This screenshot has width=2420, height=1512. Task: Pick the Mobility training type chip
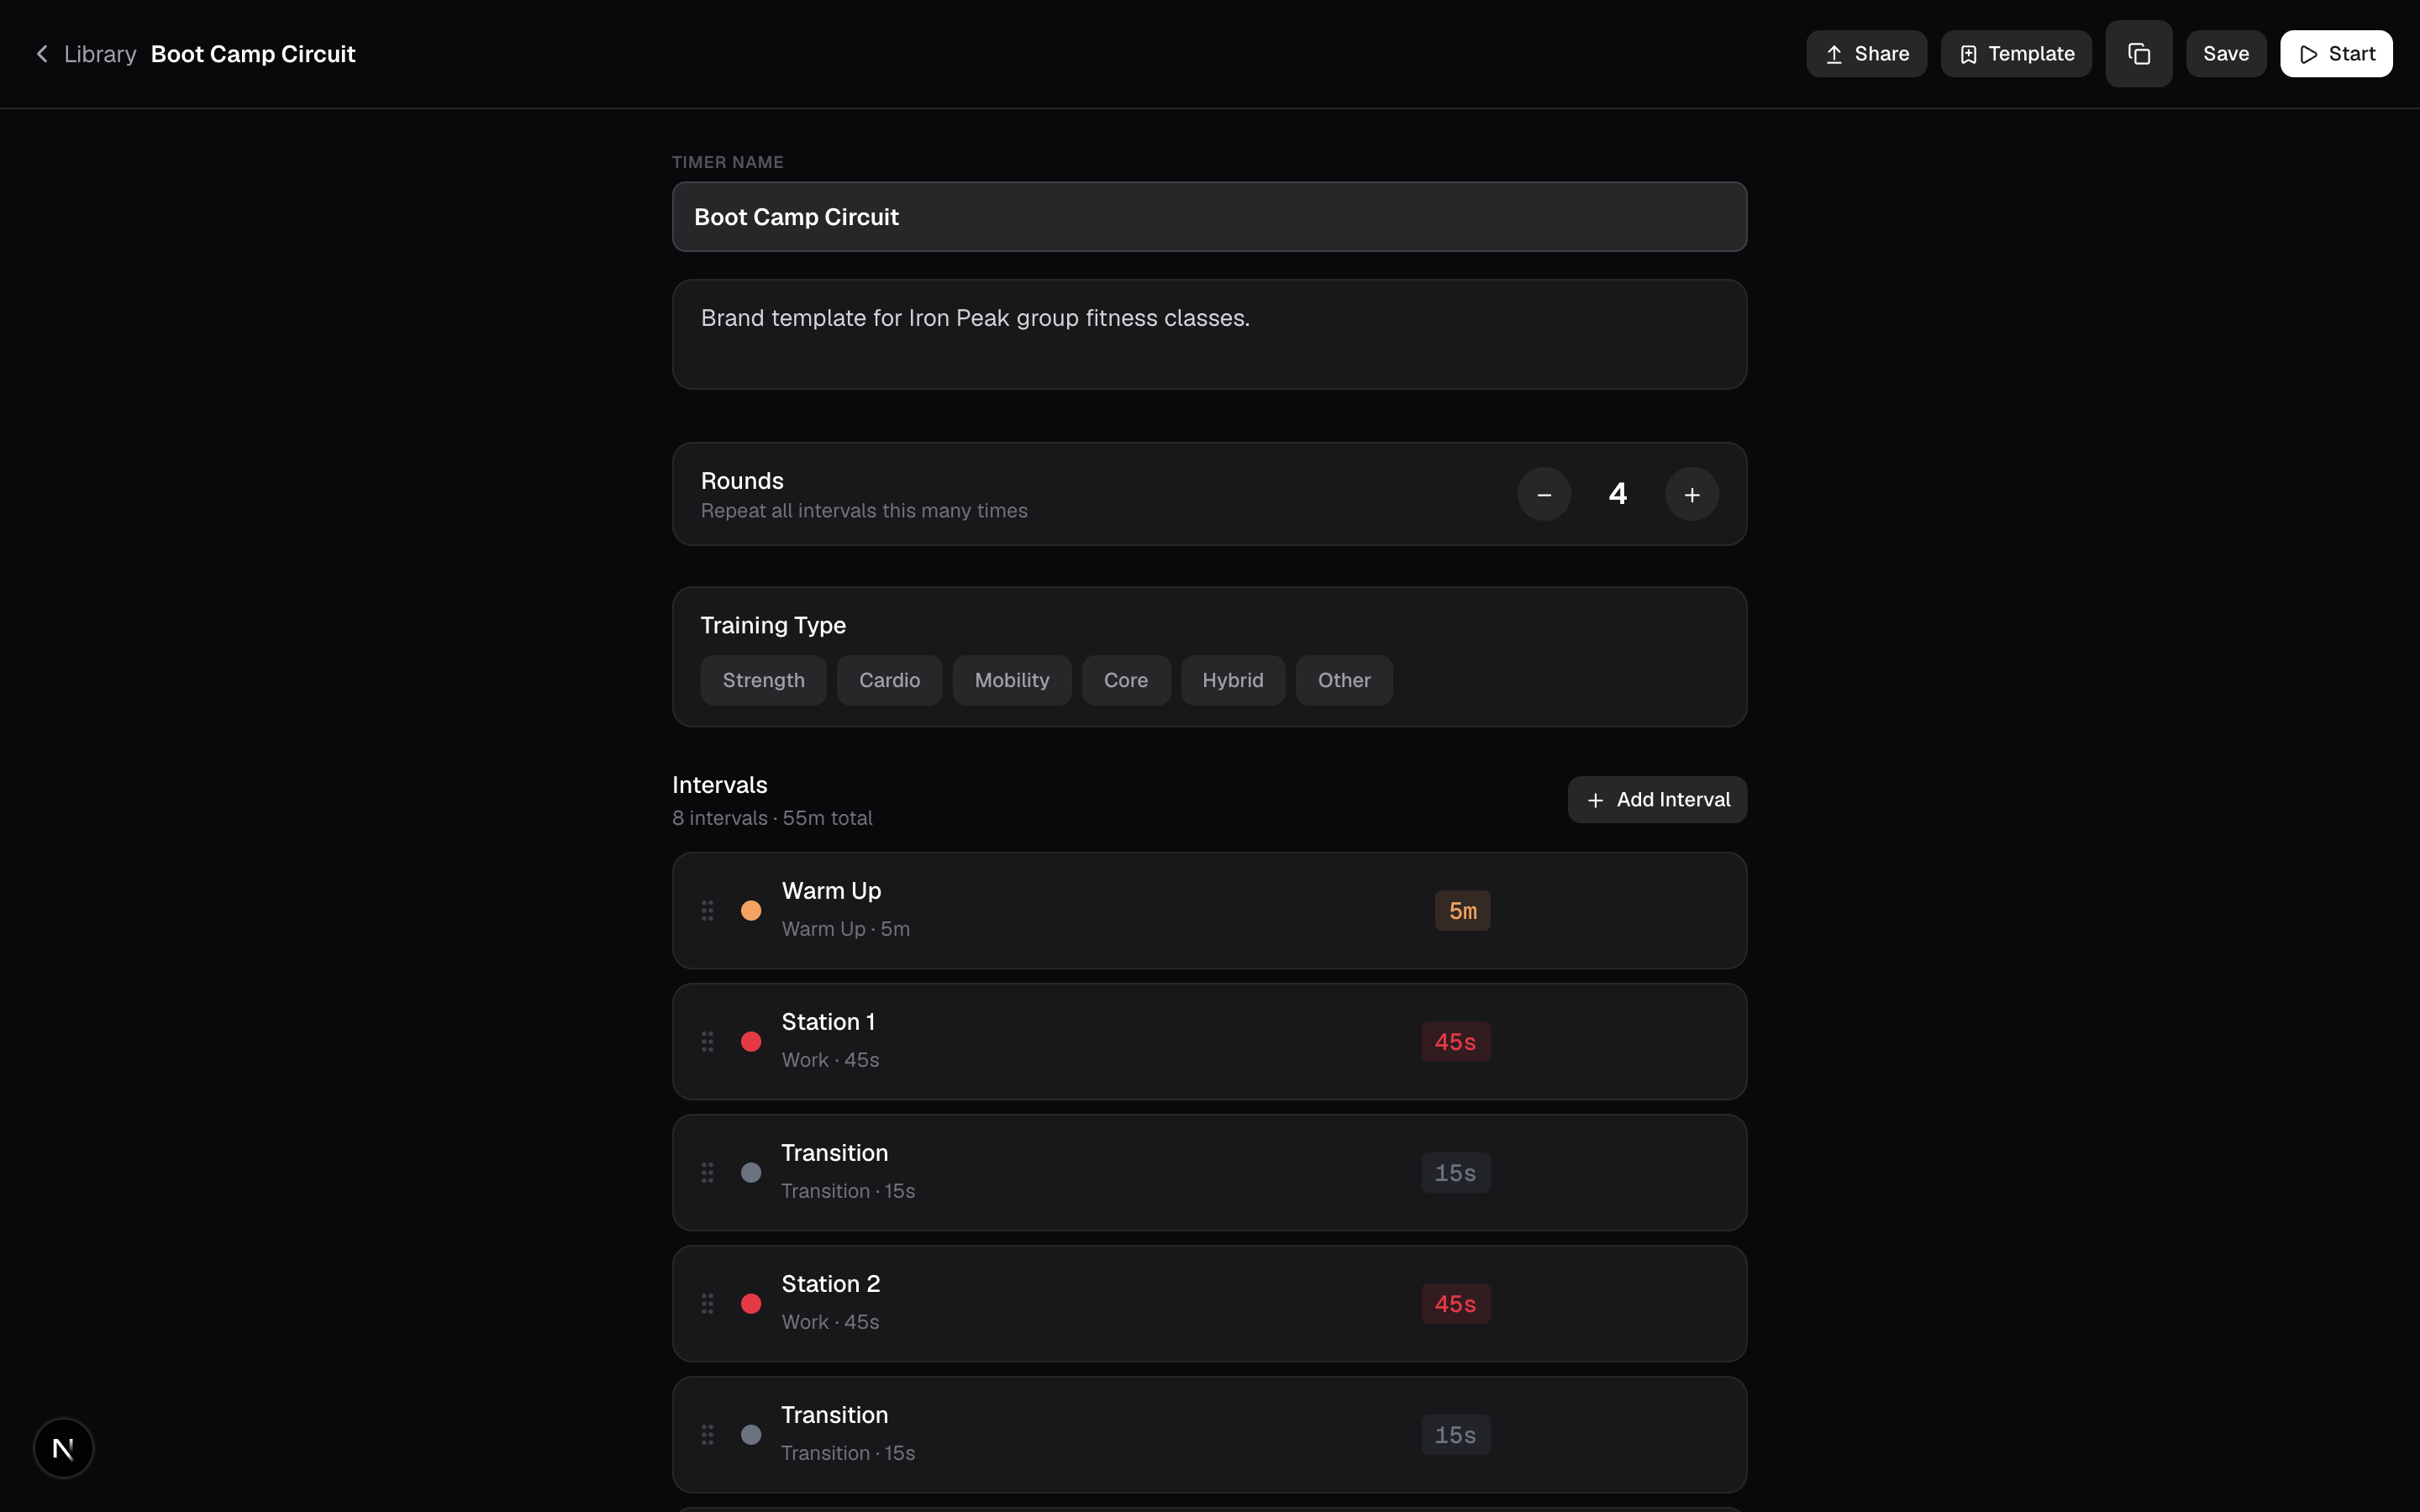pyautogui.click(x=1011, y=680)
